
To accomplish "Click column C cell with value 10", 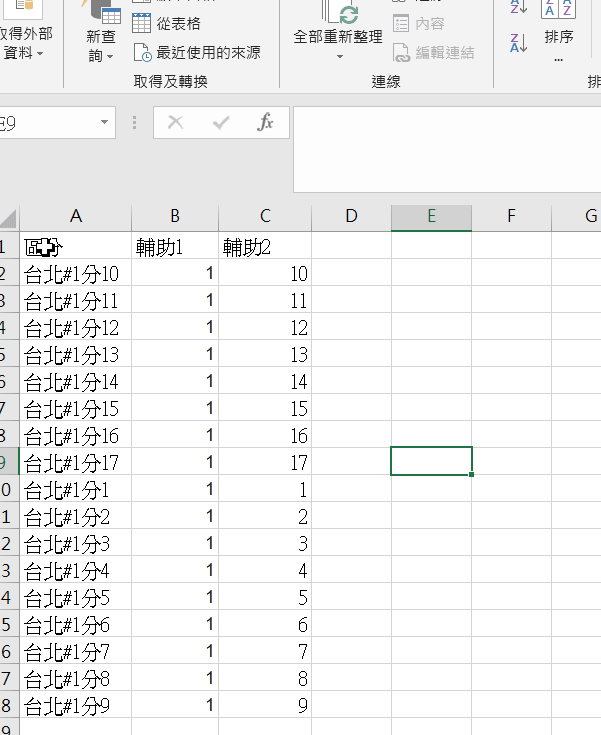I will coord(265,273).
